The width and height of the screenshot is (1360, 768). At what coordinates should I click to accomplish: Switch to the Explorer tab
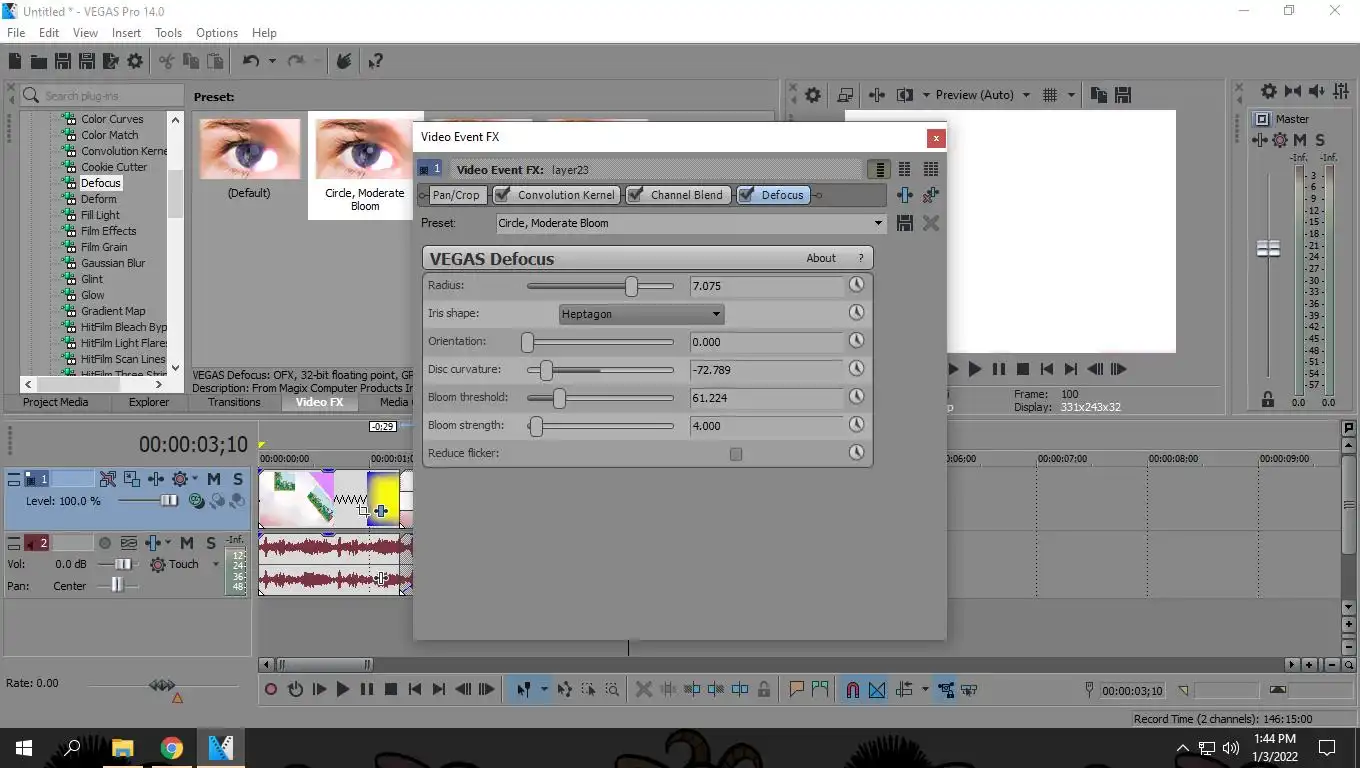coord(149,402)
